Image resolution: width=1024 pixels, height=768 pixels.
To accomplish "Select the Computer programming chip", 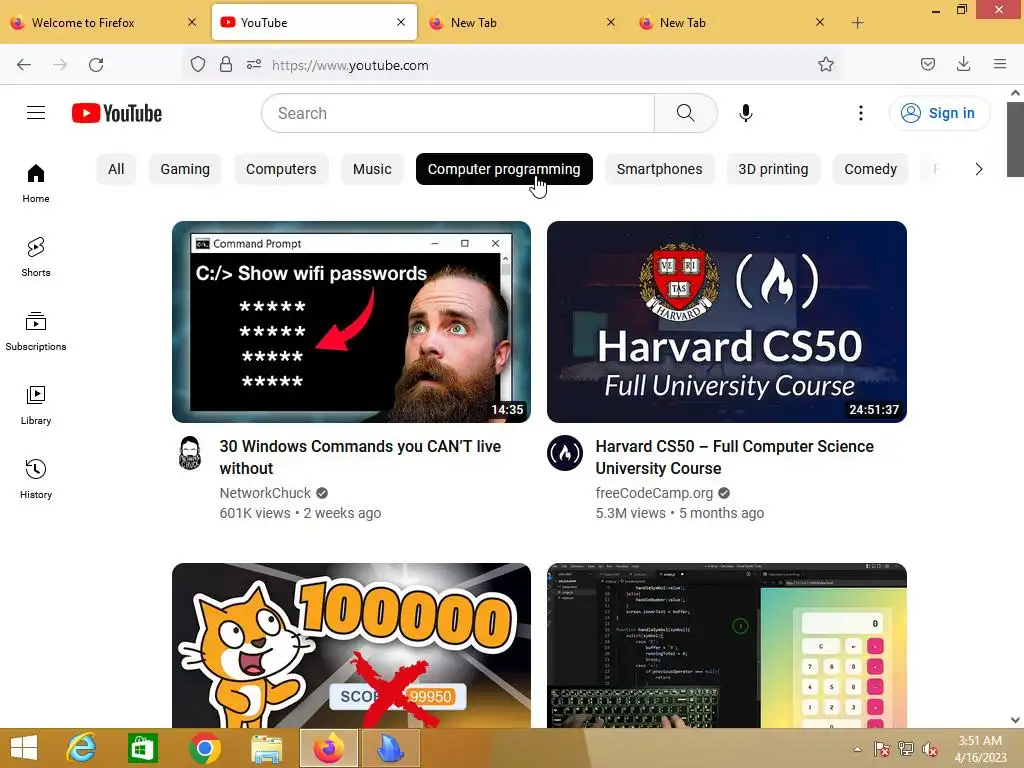I will (x=504, y=169).
